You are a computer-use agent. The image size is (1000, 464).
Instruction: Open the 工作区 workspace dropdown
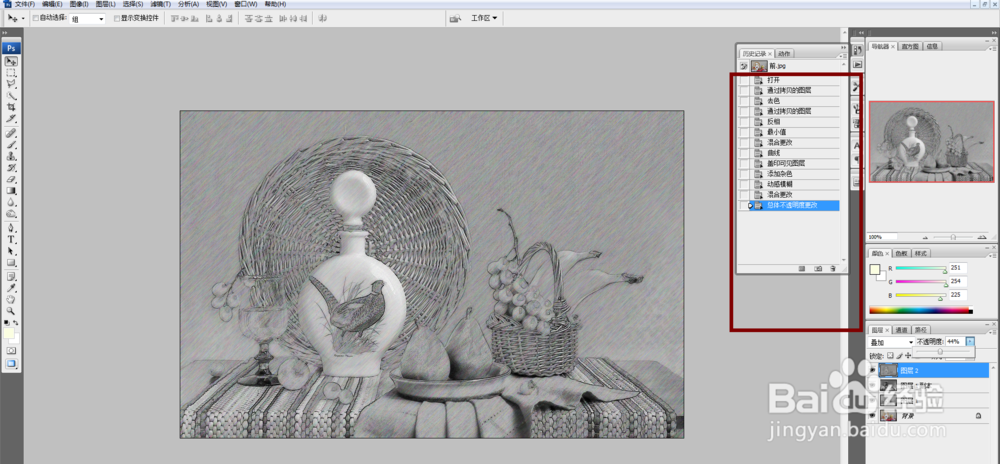pos(484,18)
